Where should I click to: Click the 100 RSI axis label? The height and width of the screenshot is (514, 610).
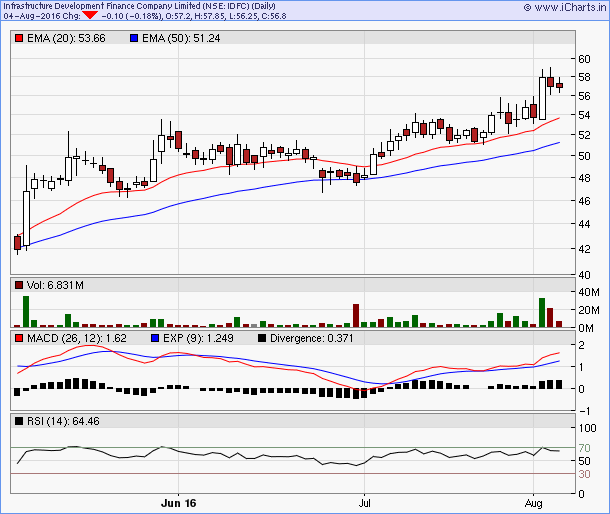(587, 428)
